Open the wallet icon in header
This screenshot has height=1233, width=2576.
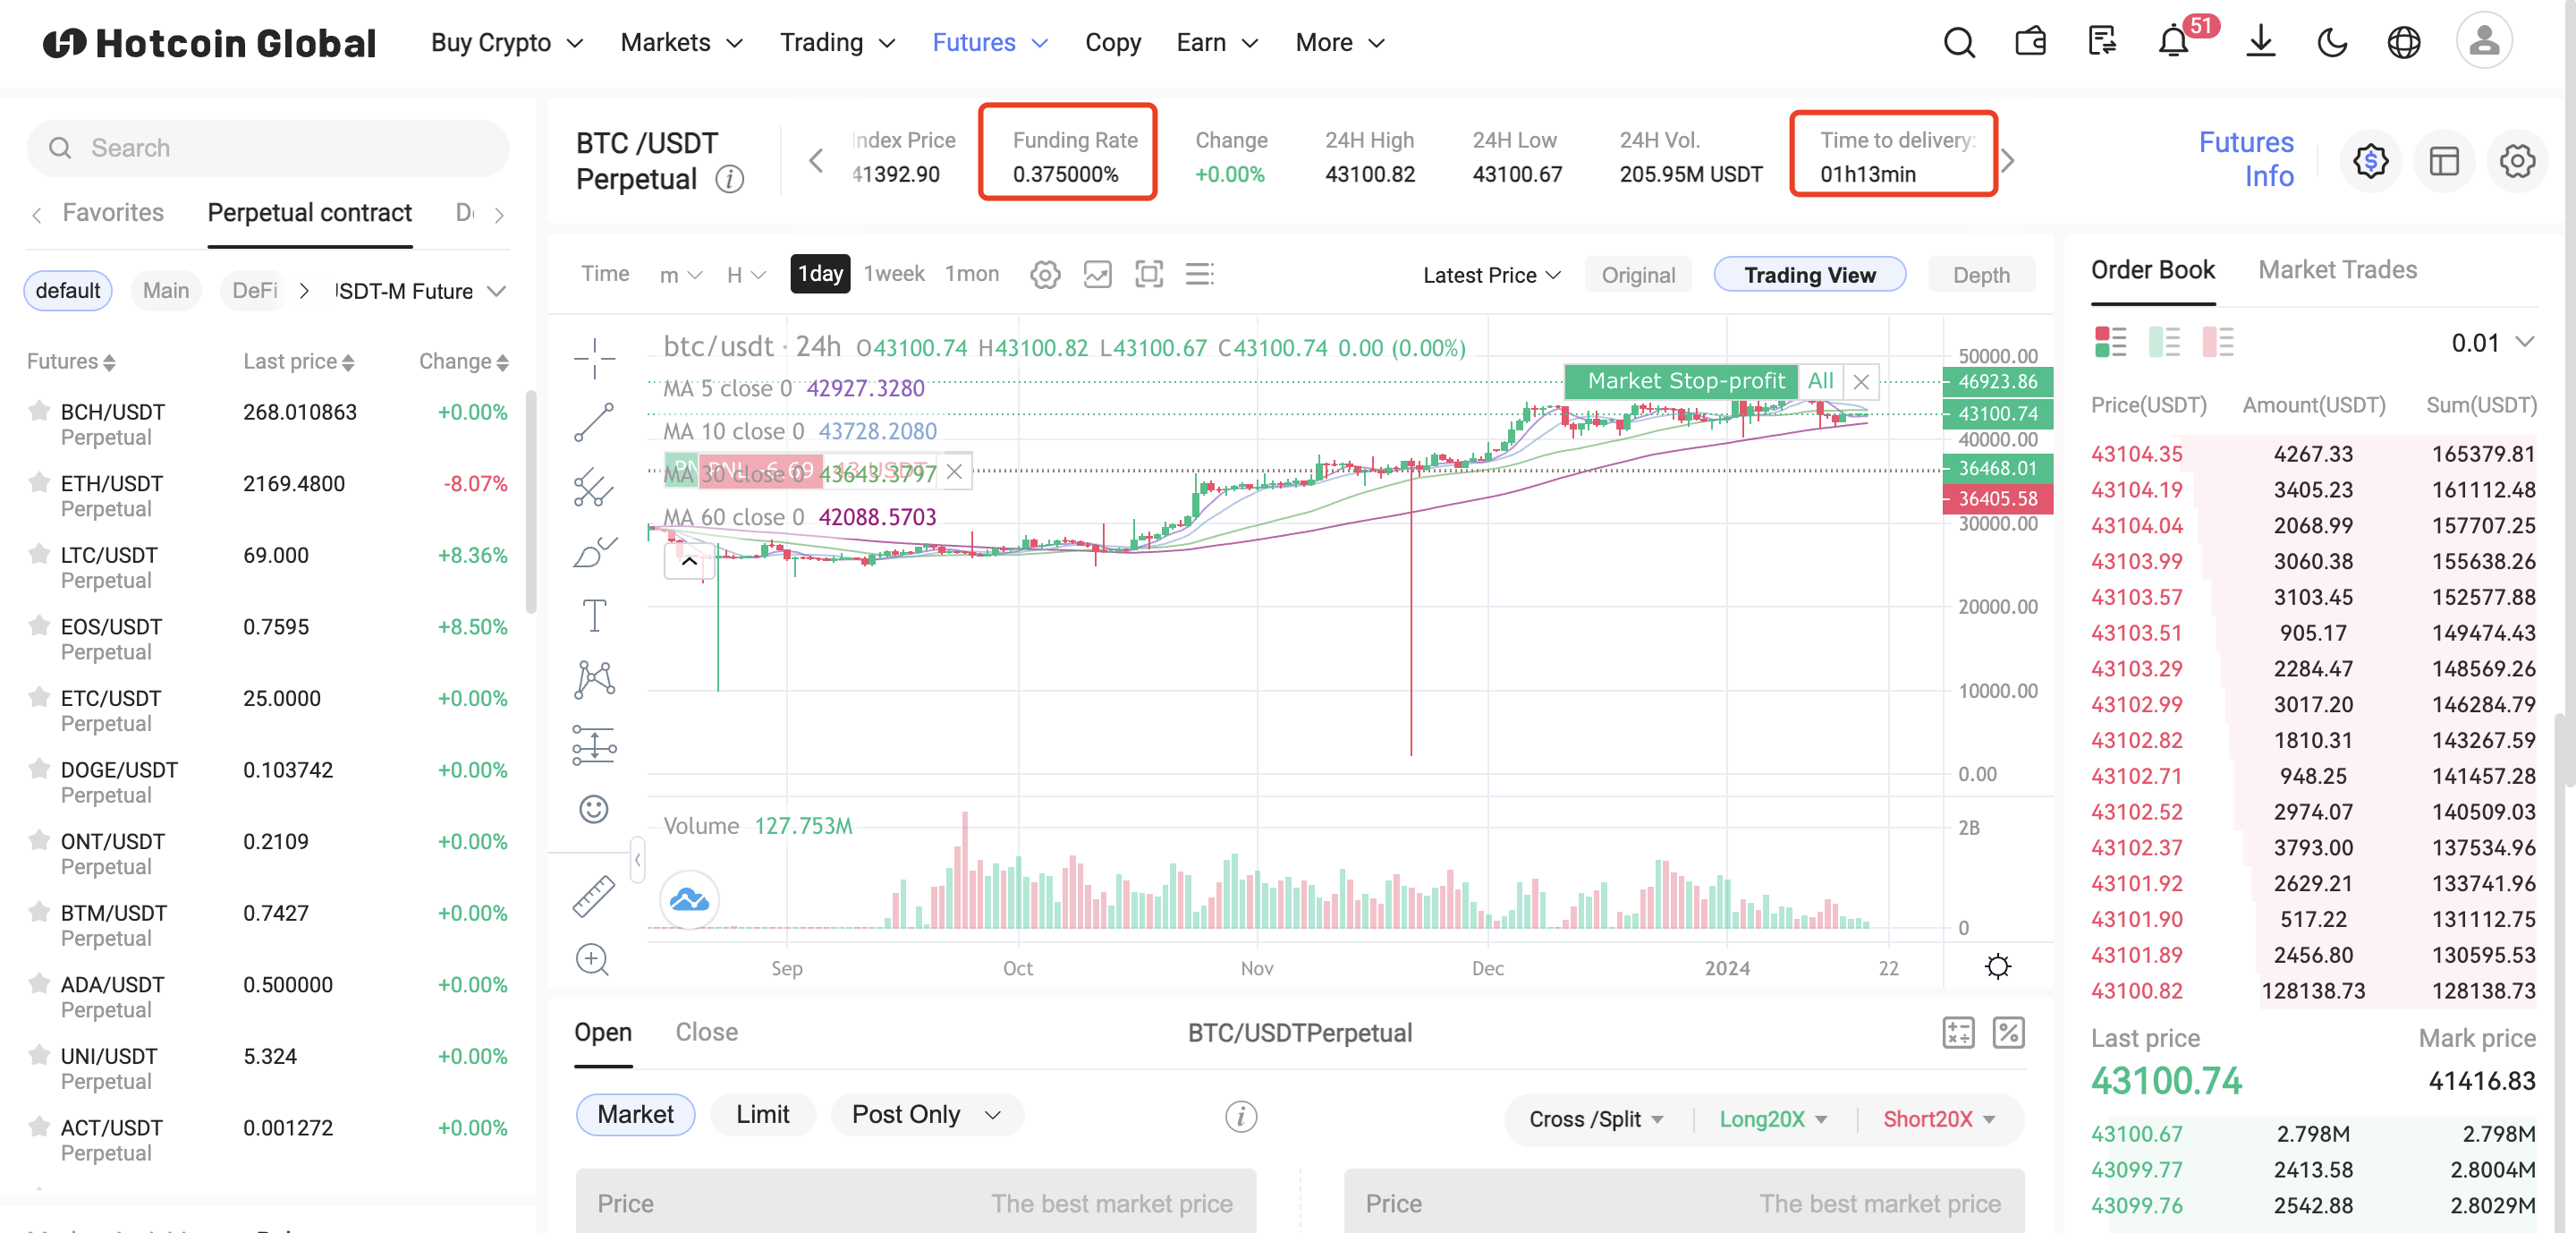click(x=2030, y=42)
